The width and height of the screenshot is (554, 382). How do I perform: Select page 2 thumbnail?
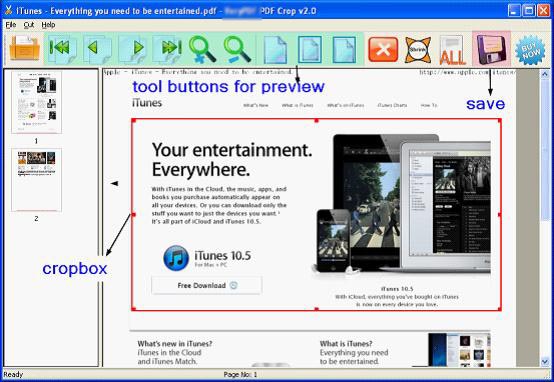36,180
